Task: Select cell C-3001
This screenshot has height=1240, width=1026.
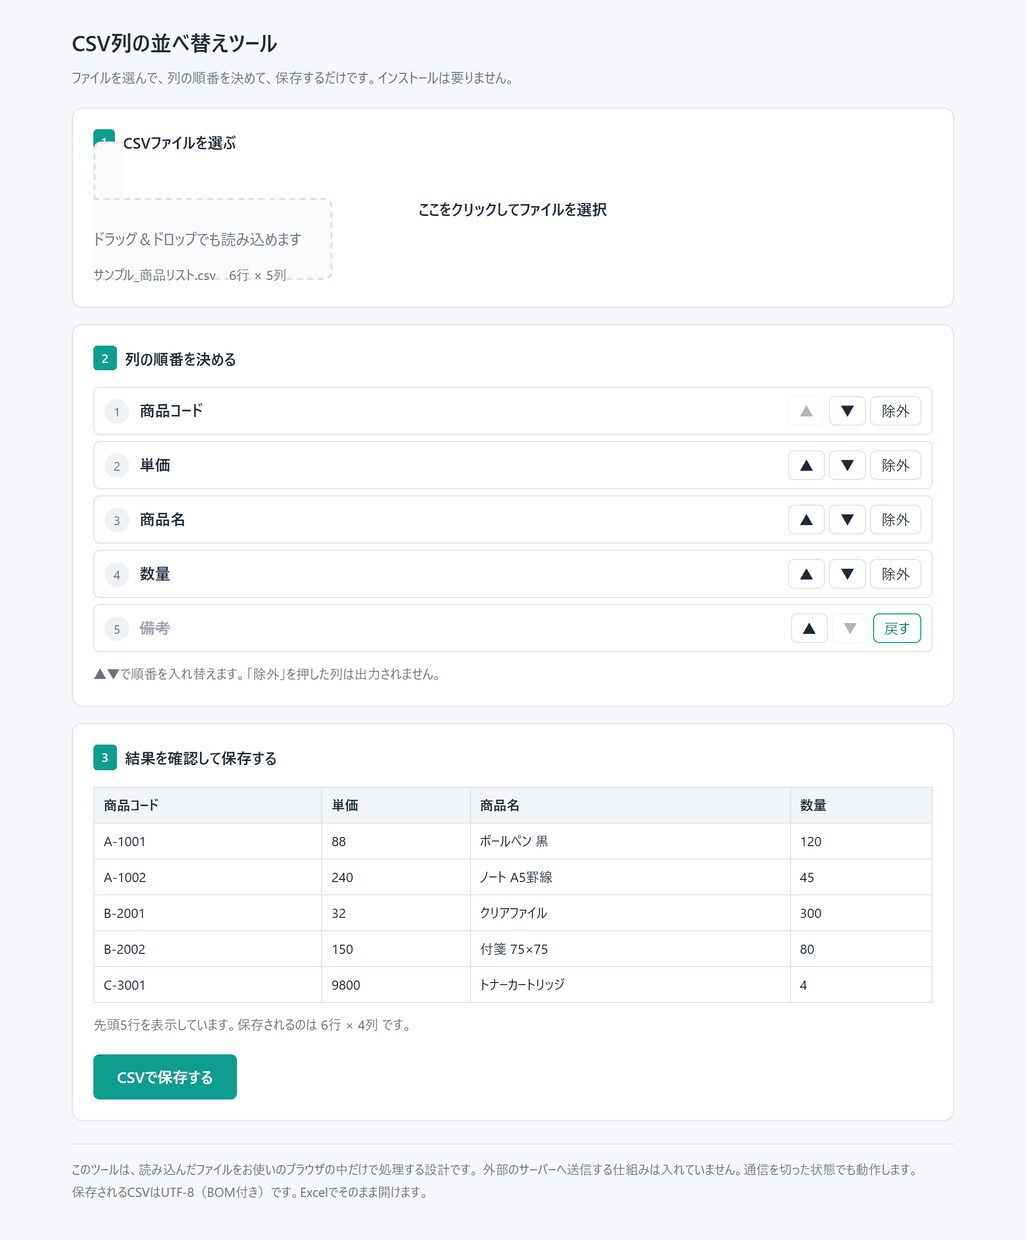Action: pyautogui.click(x=207, y=985)
